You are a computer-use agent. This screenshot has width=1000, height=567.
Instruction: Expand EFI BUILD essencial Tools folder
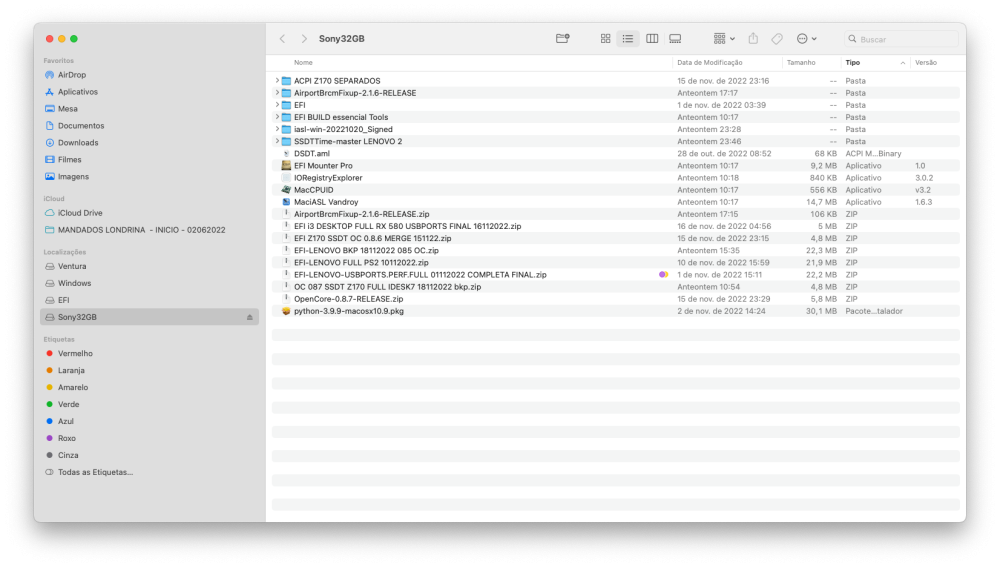pos(277,117)
